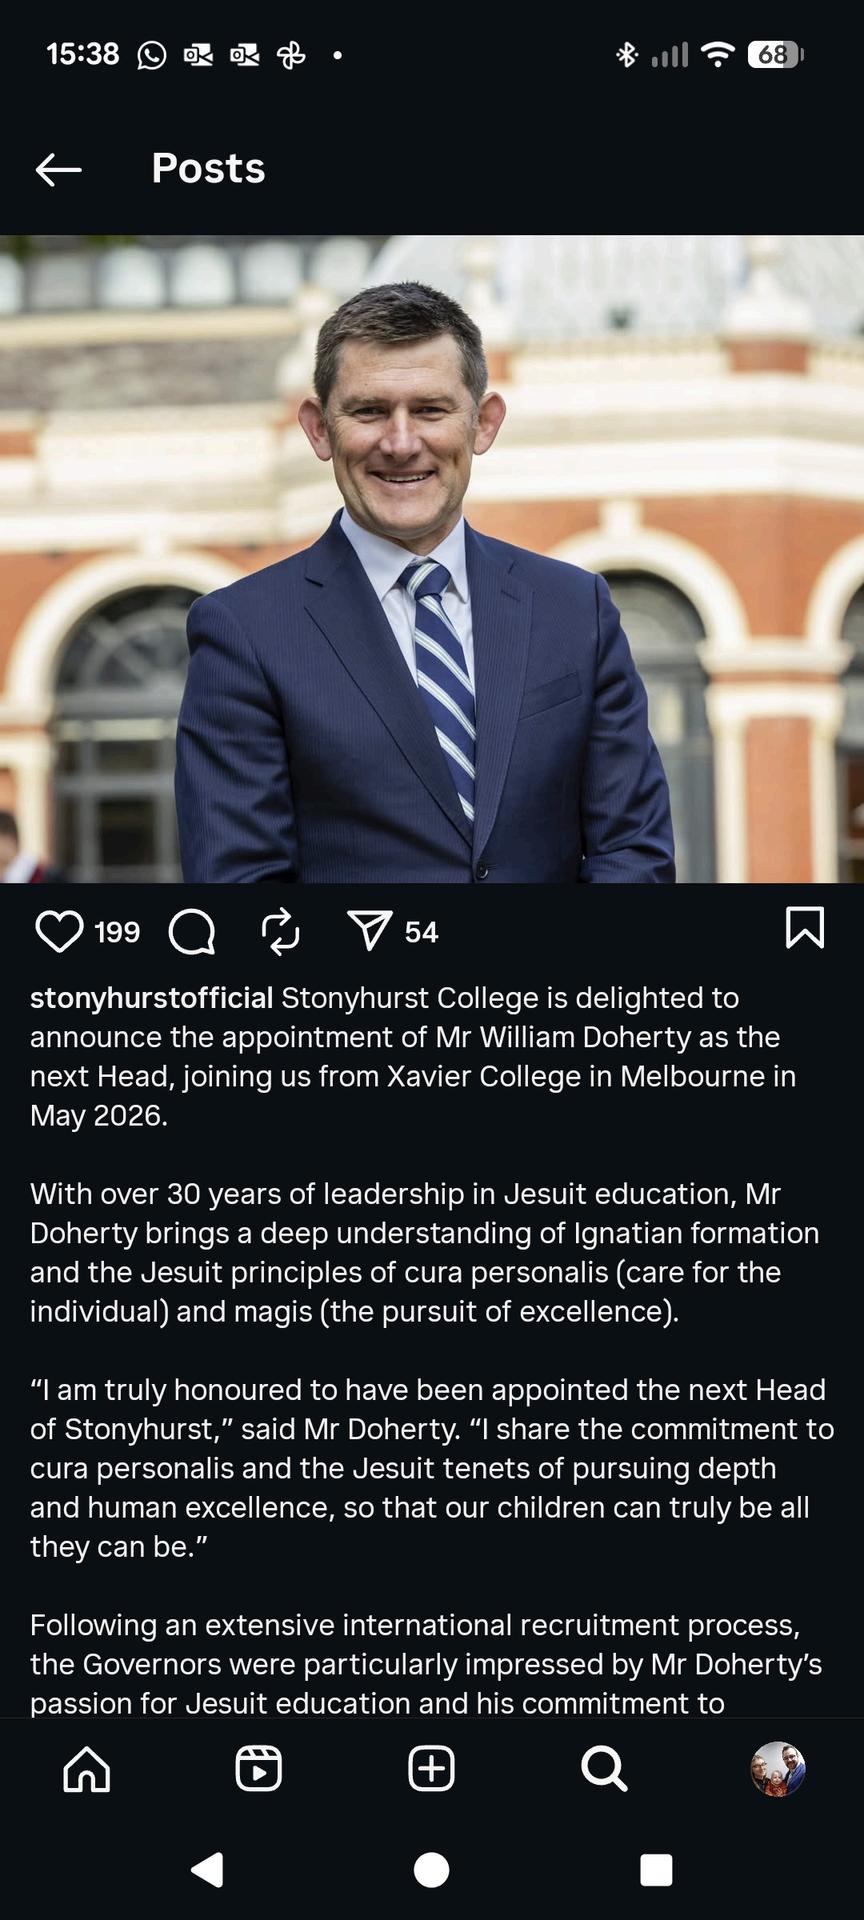The height and width of the screenshot is (1920, 864).
Task: Open the Reels tab
Action: coord(259,1769)
